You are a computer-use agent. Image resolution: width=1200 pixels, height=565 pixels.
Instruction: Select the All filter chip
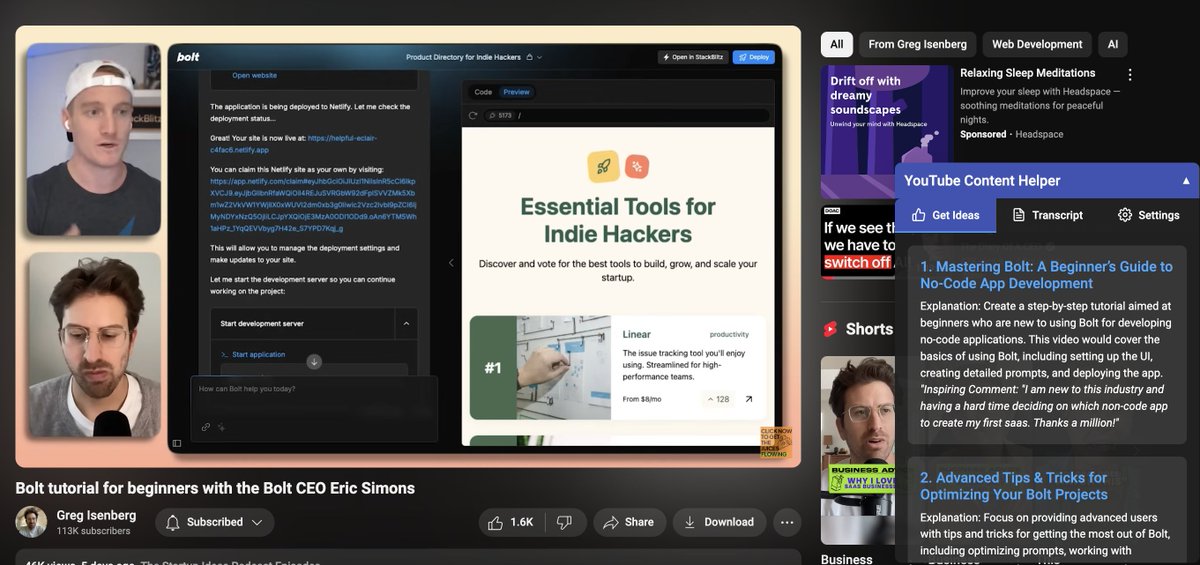point(837,44)
